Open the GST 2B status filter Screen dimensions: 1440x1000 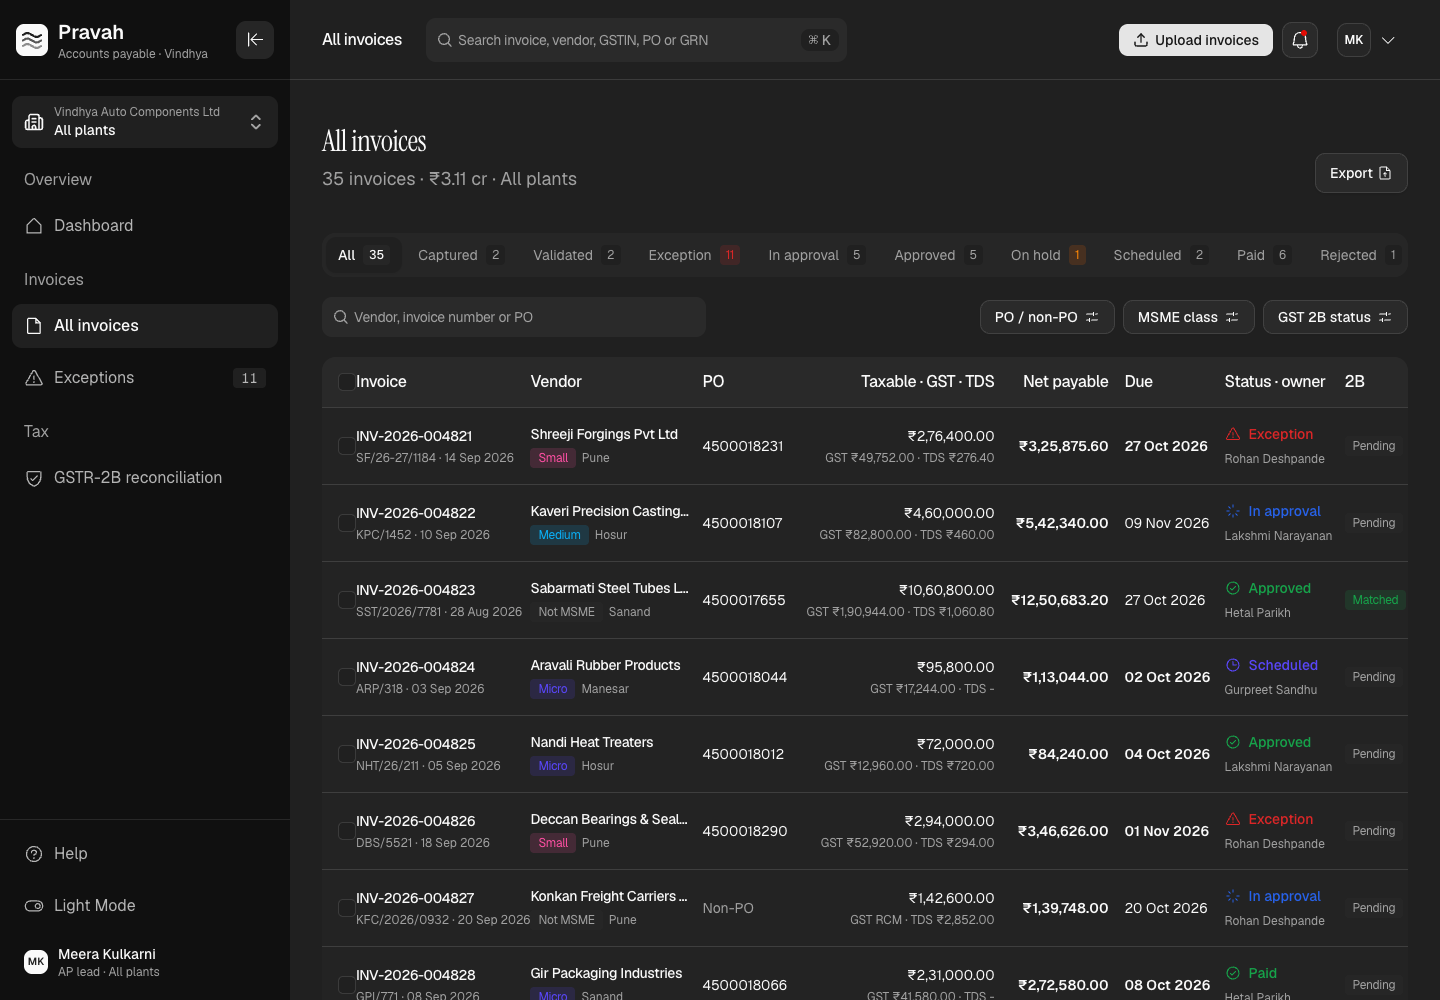[1335, 317]
